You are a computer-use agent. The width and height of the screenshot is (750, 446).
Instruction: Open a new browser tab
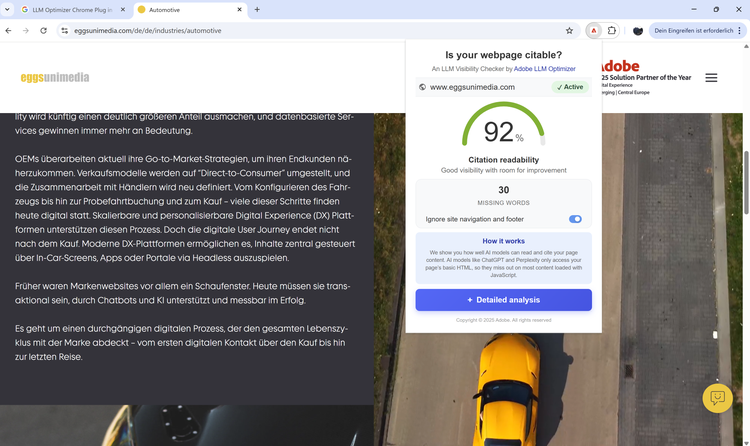coord(257,10)
